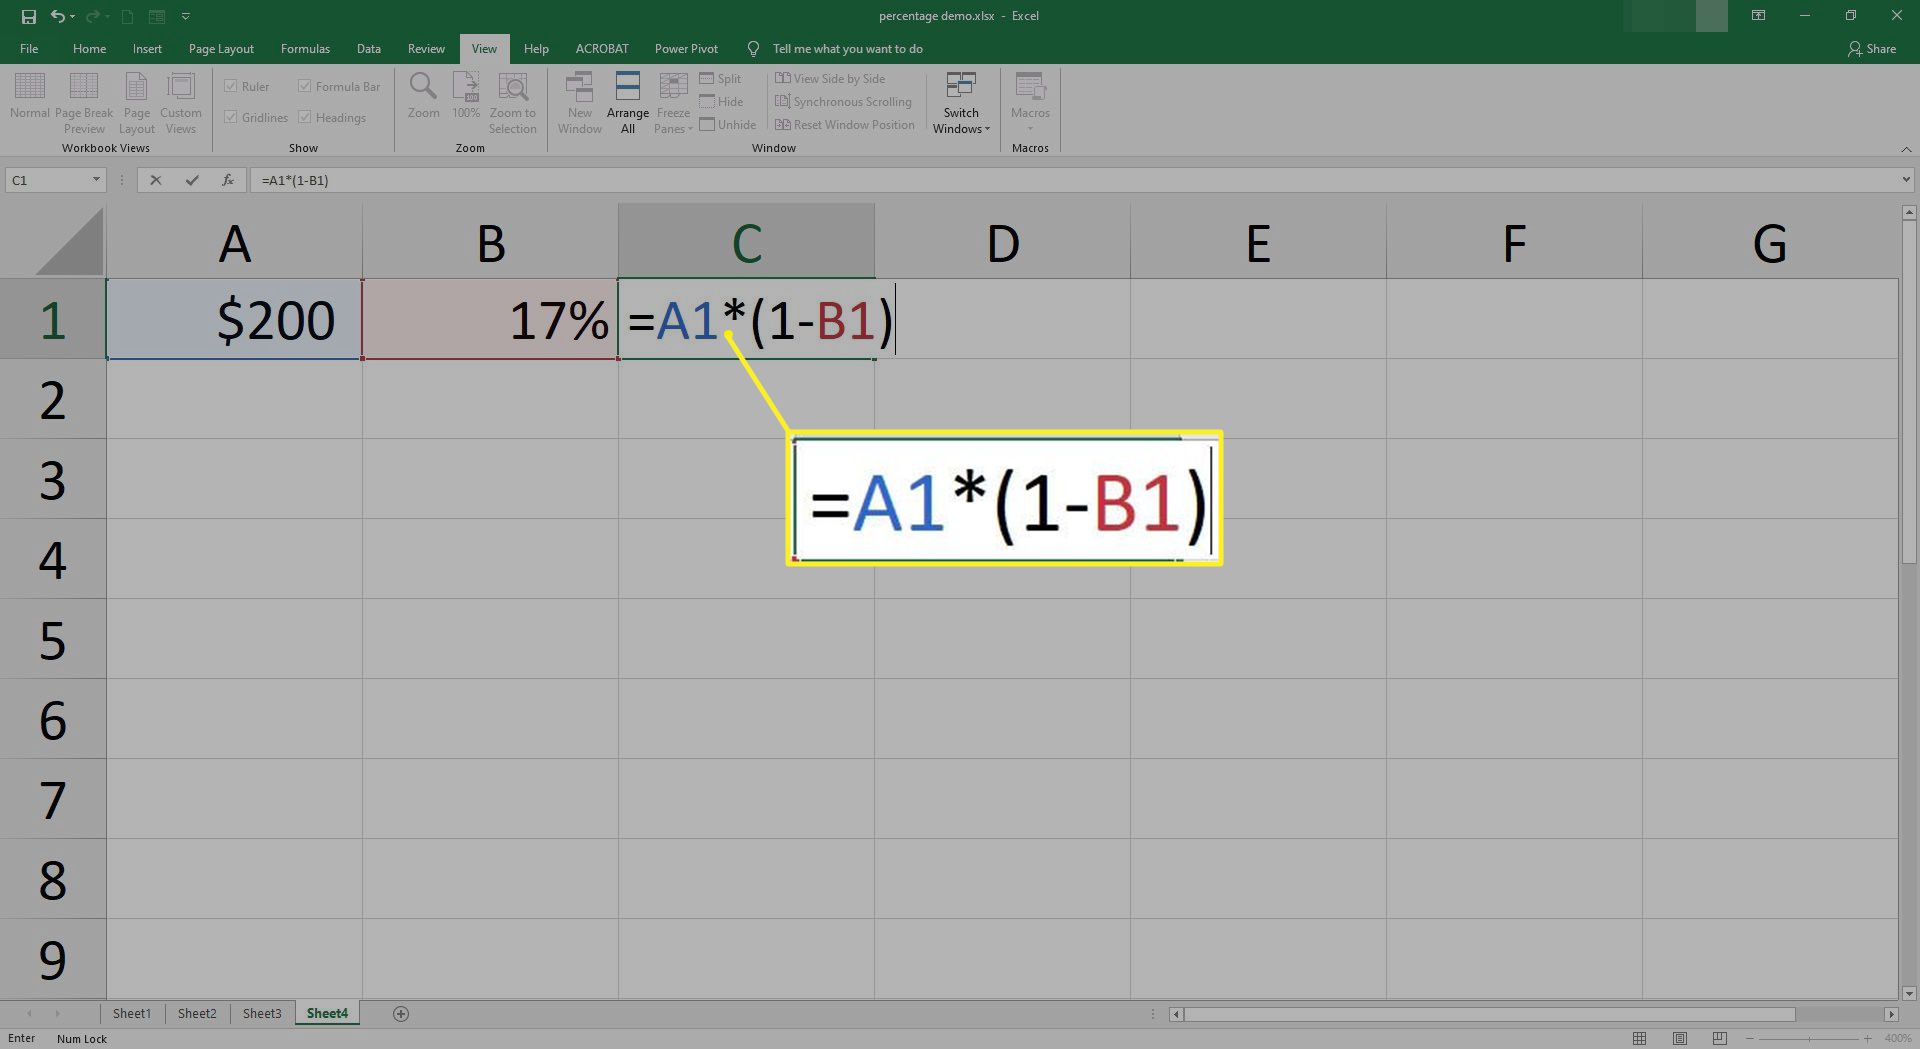Open Custom Views dialog
Screen dimensions: 1920x1049
coord(181,103)
